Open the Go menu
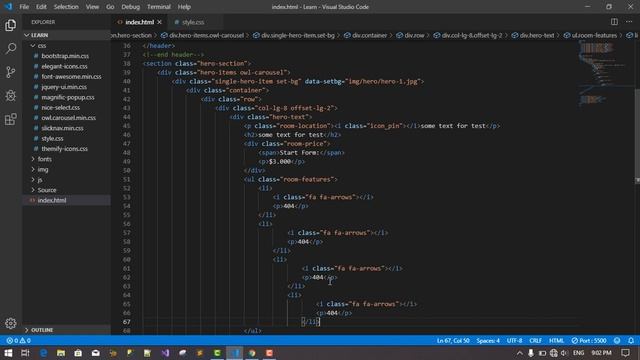Image resolution: width=640 pixels, height=360 pixels. pyautogui.click(x=110, y=7)
